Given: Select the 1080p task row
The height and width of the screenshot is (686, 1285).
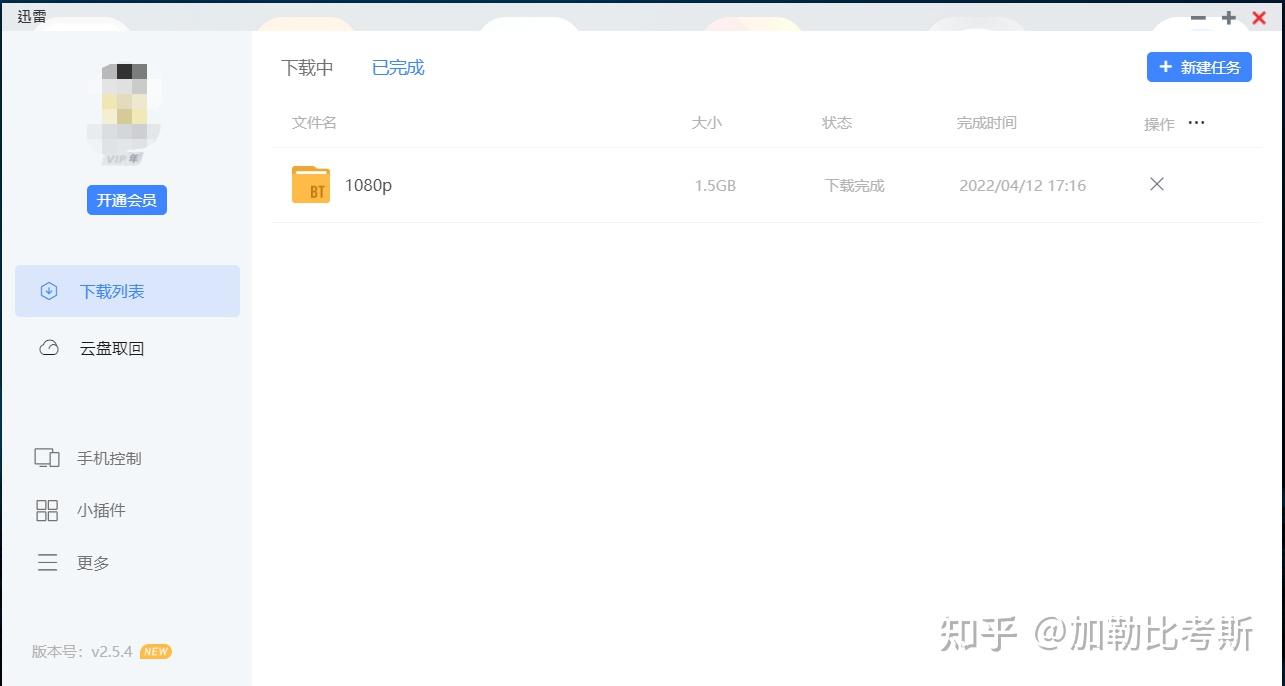Looking at the screenshot, I should (600, 184).
